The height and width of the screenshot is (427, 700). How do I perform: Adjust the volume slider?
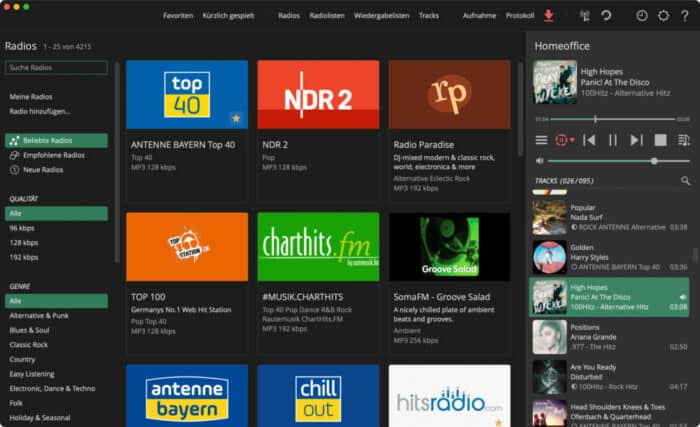tap(618, 161)
